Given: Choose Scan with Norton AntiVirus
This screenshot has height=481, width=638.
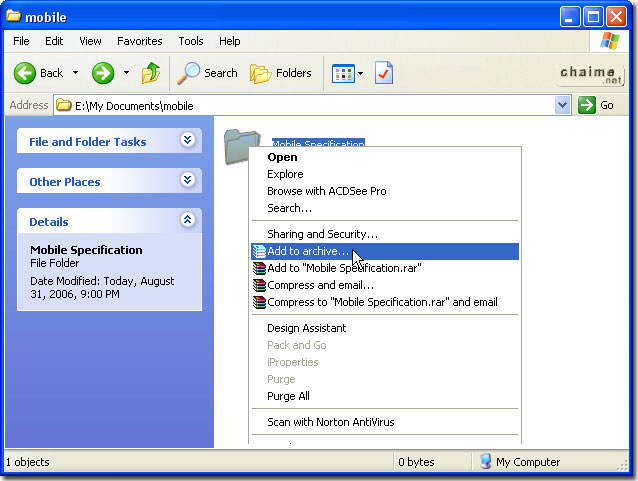Looking at the screenshot, I should pos(330,422).
